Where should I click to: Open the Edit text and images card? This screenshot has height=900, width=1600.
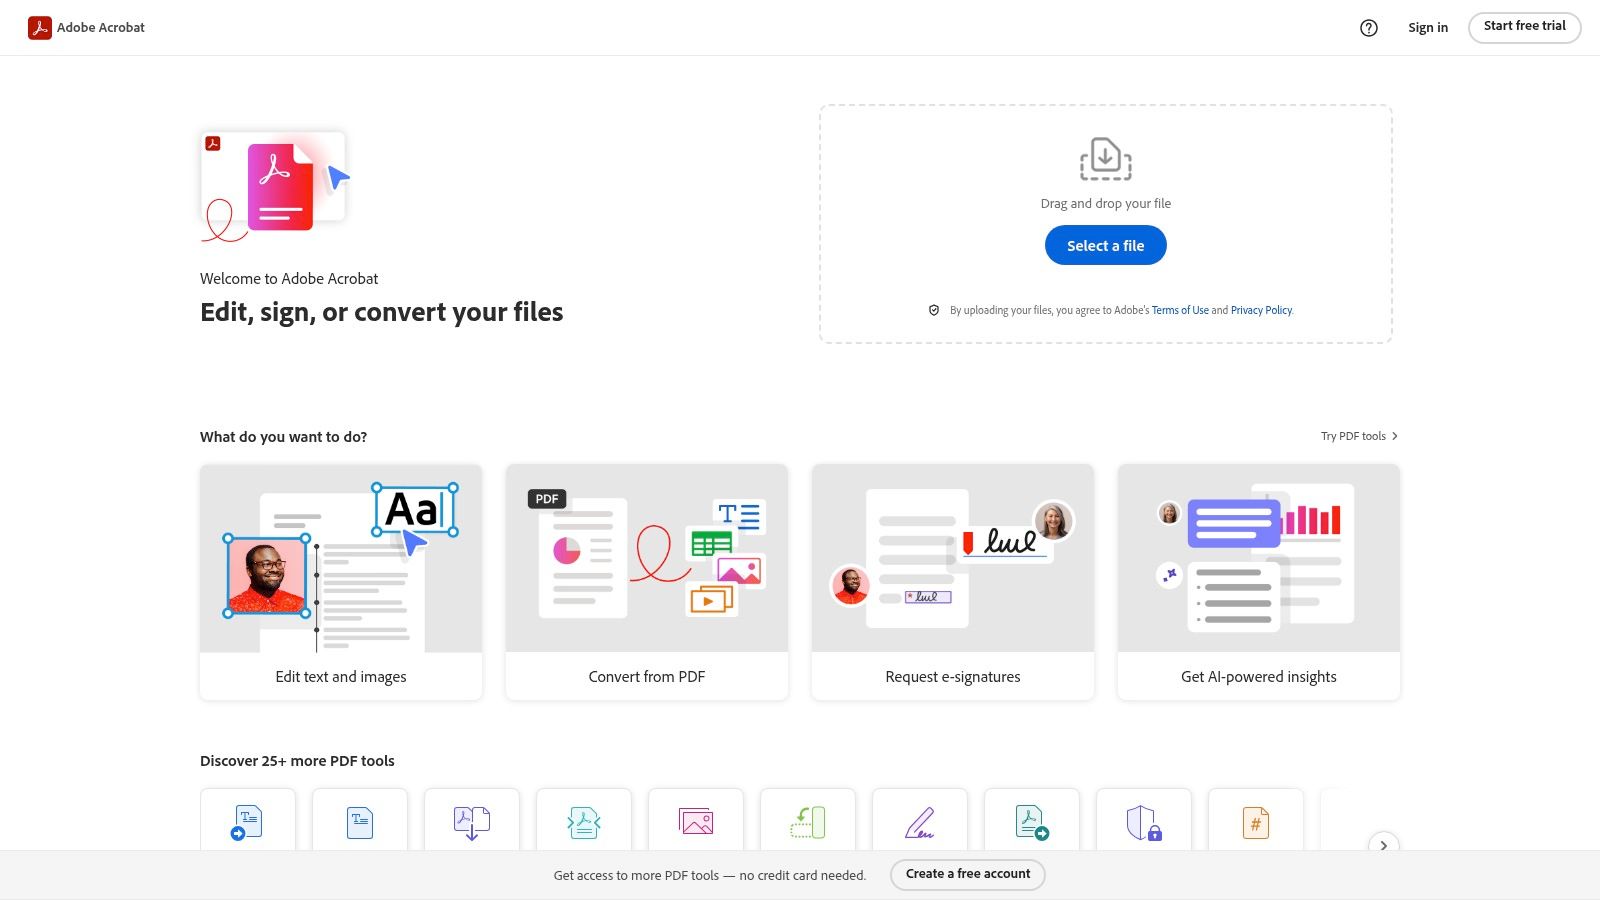coord(341,582)
